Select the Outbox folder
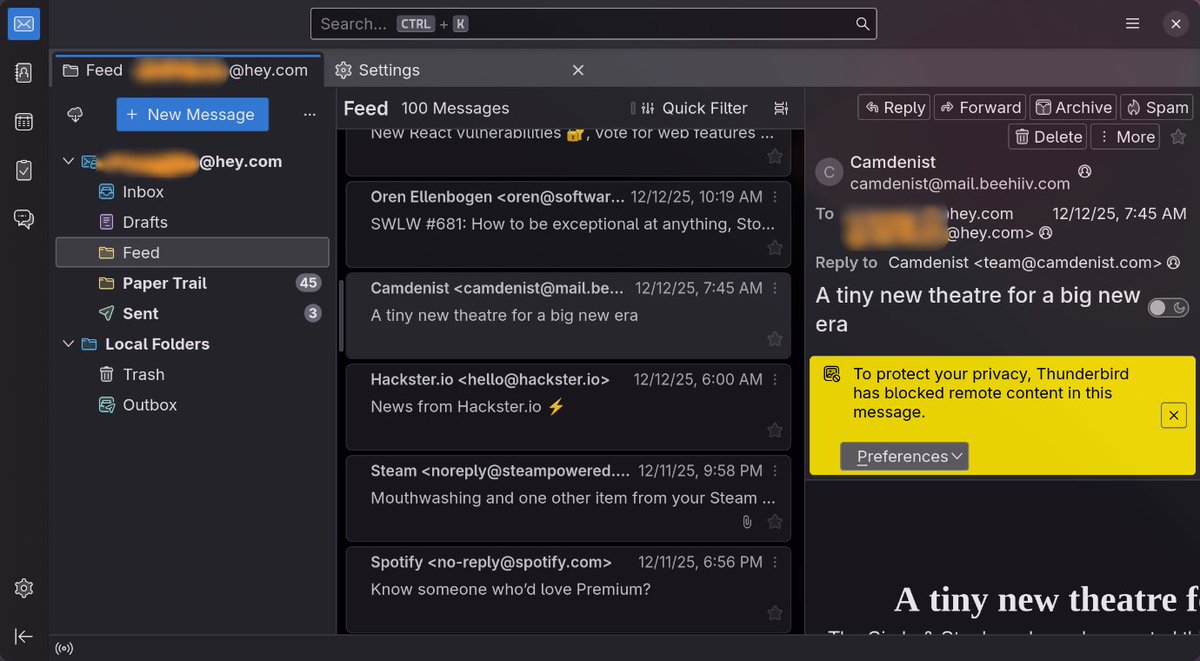Screen dimensions: 1200x661 pyautogui.click(x=192, y=405)
